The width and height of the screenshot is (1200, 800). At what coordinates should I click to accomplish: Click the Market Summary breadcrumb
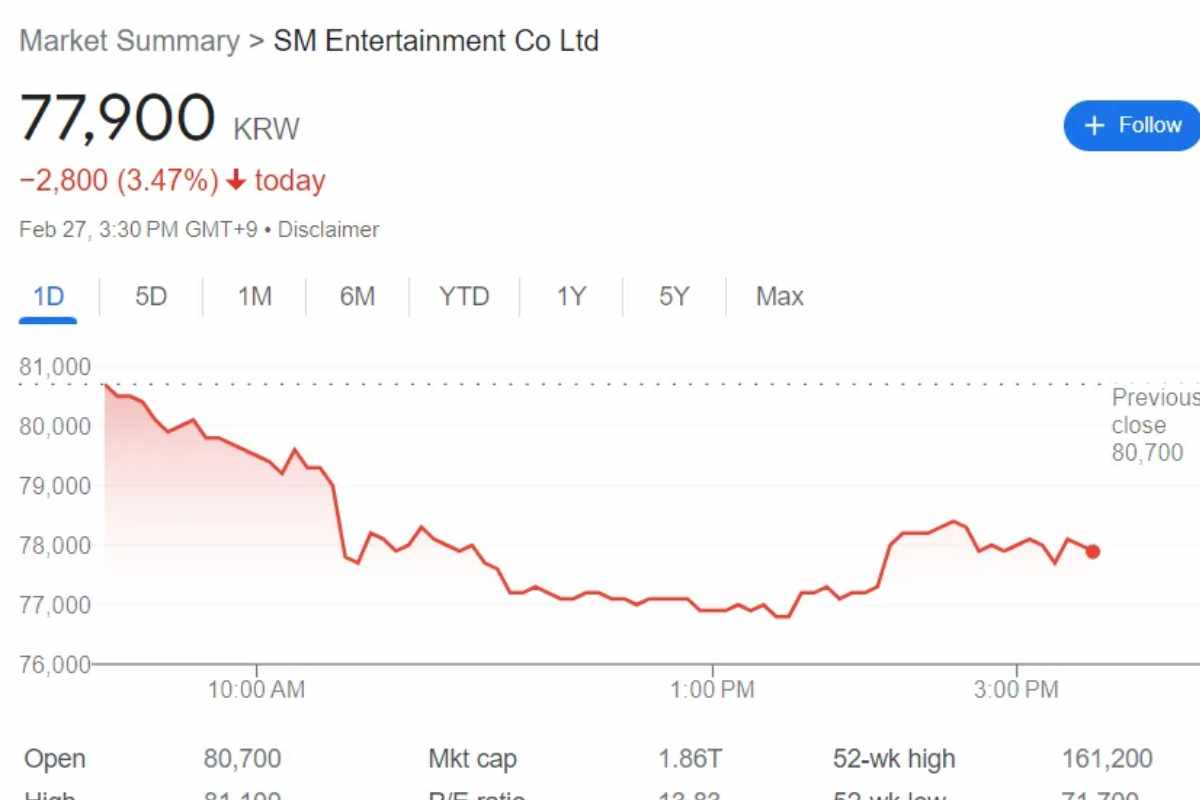[x=130, y=42]
